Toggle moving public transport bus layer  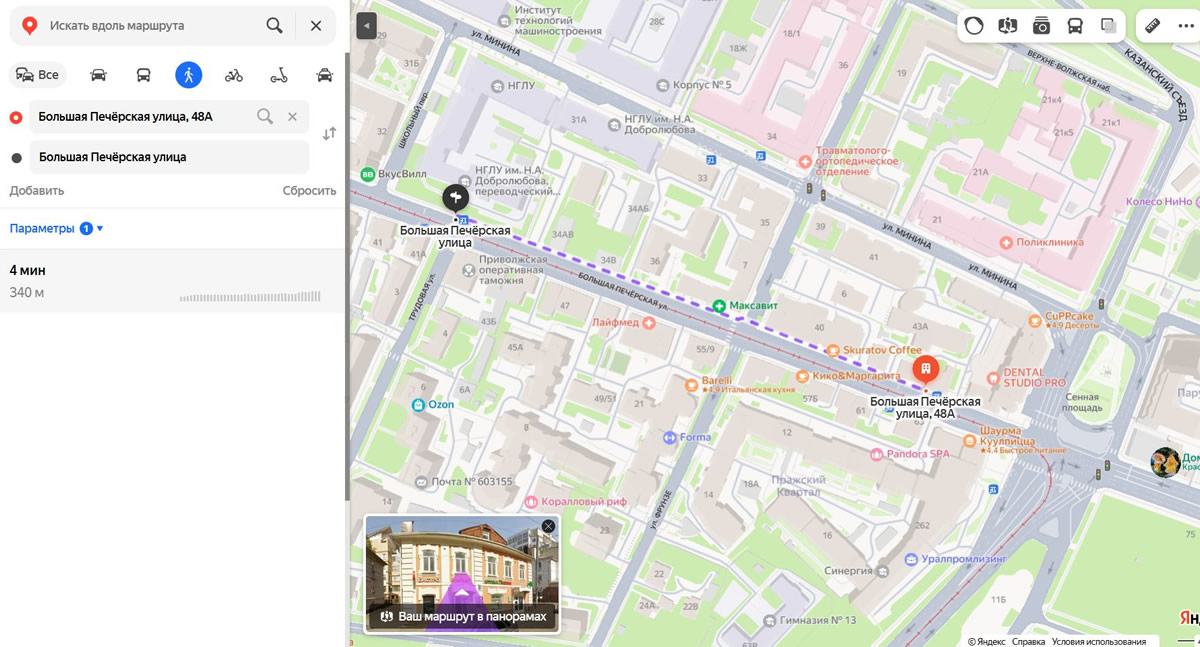1075,26
